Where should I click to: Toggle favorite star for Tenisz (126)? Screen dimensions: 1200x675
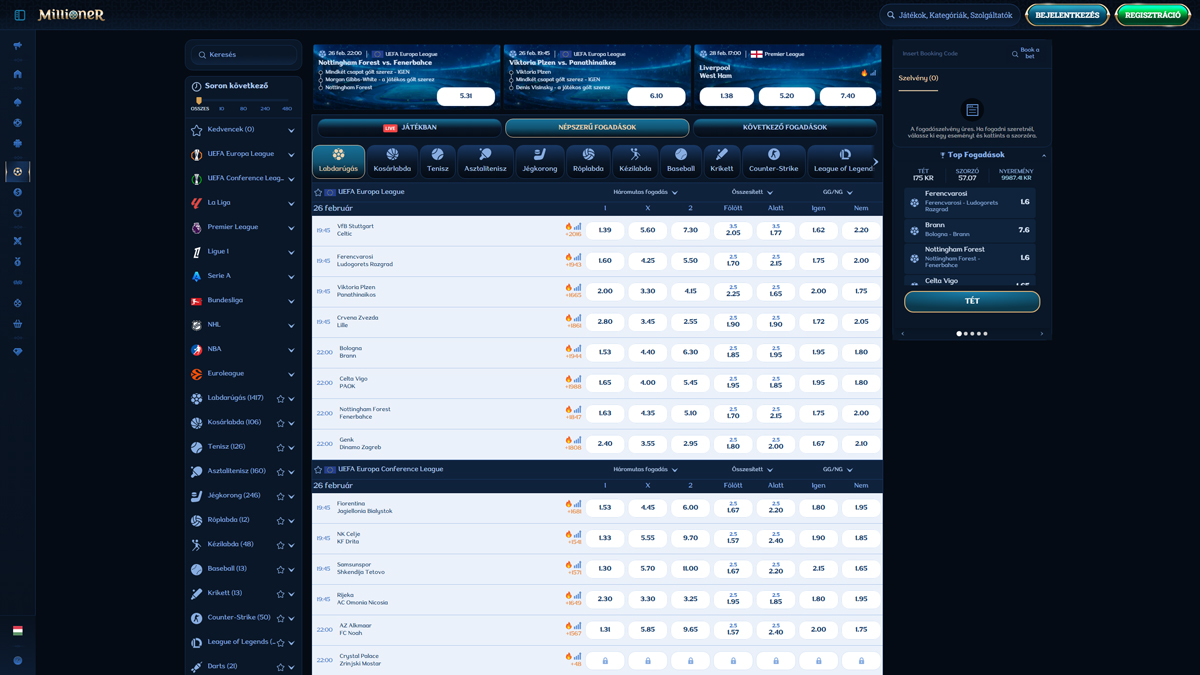(280, 447)
